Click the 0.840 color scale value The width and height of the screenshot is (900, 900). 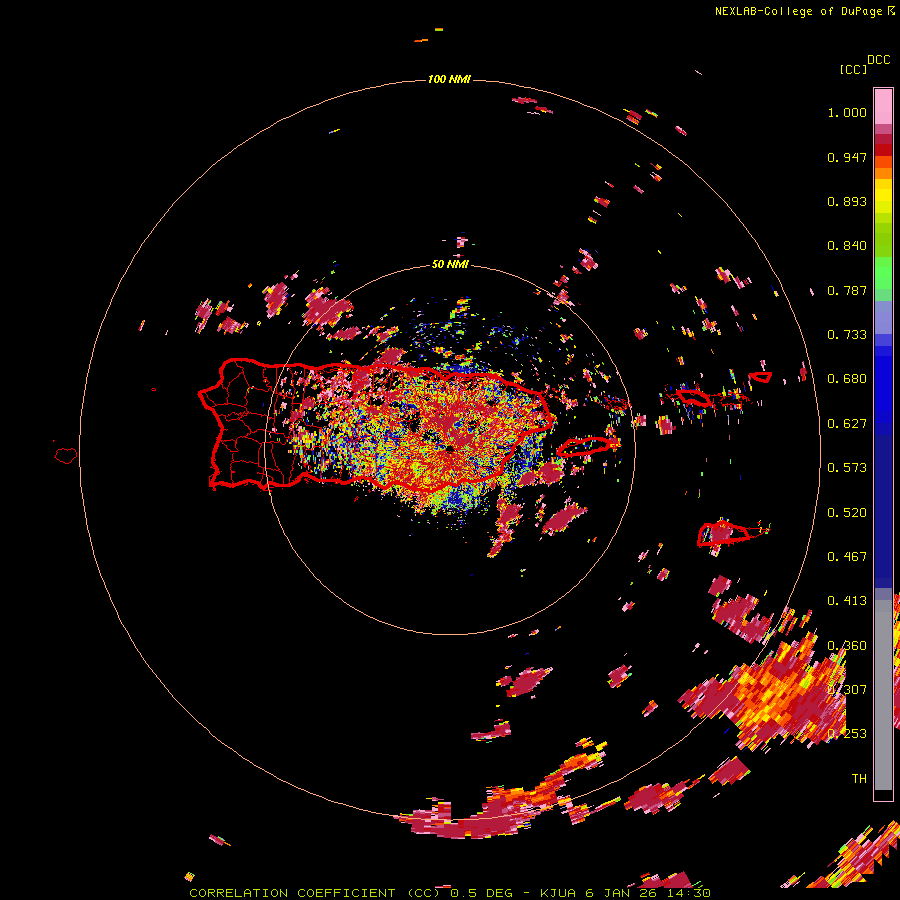tap(847, 246)
